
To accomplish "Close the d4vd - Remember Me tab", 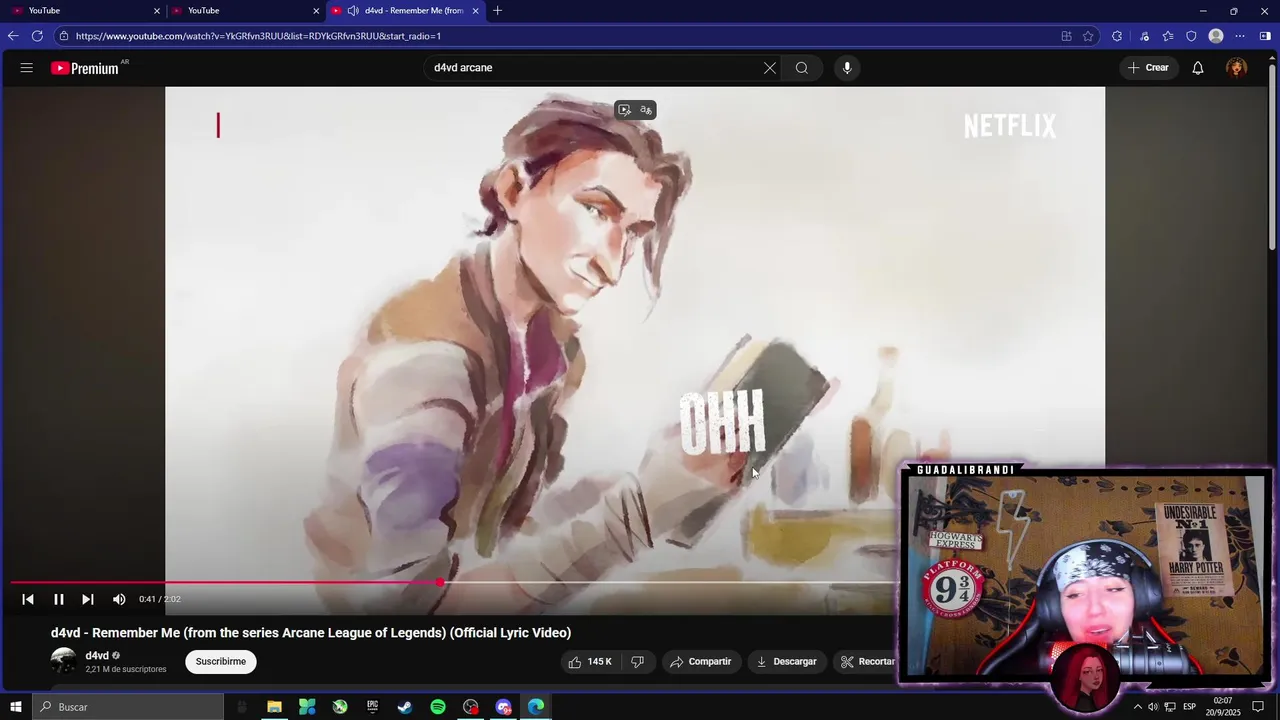I will coord(476,11).
